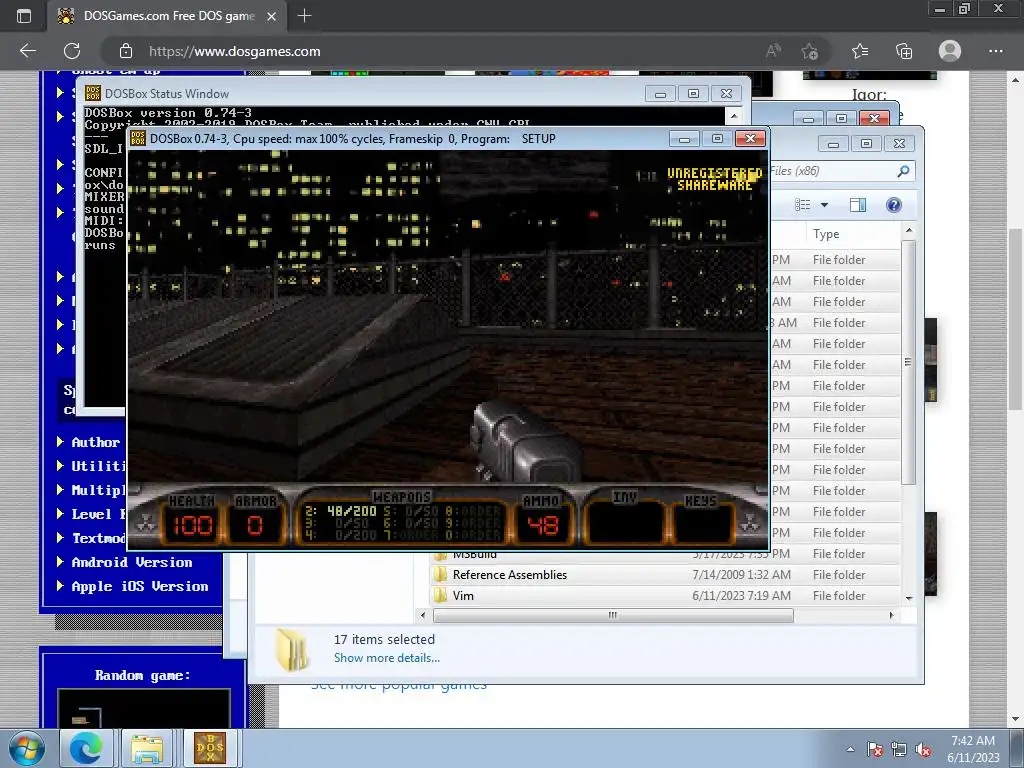Open Read Aloud icon in address bar

(773, 51)
